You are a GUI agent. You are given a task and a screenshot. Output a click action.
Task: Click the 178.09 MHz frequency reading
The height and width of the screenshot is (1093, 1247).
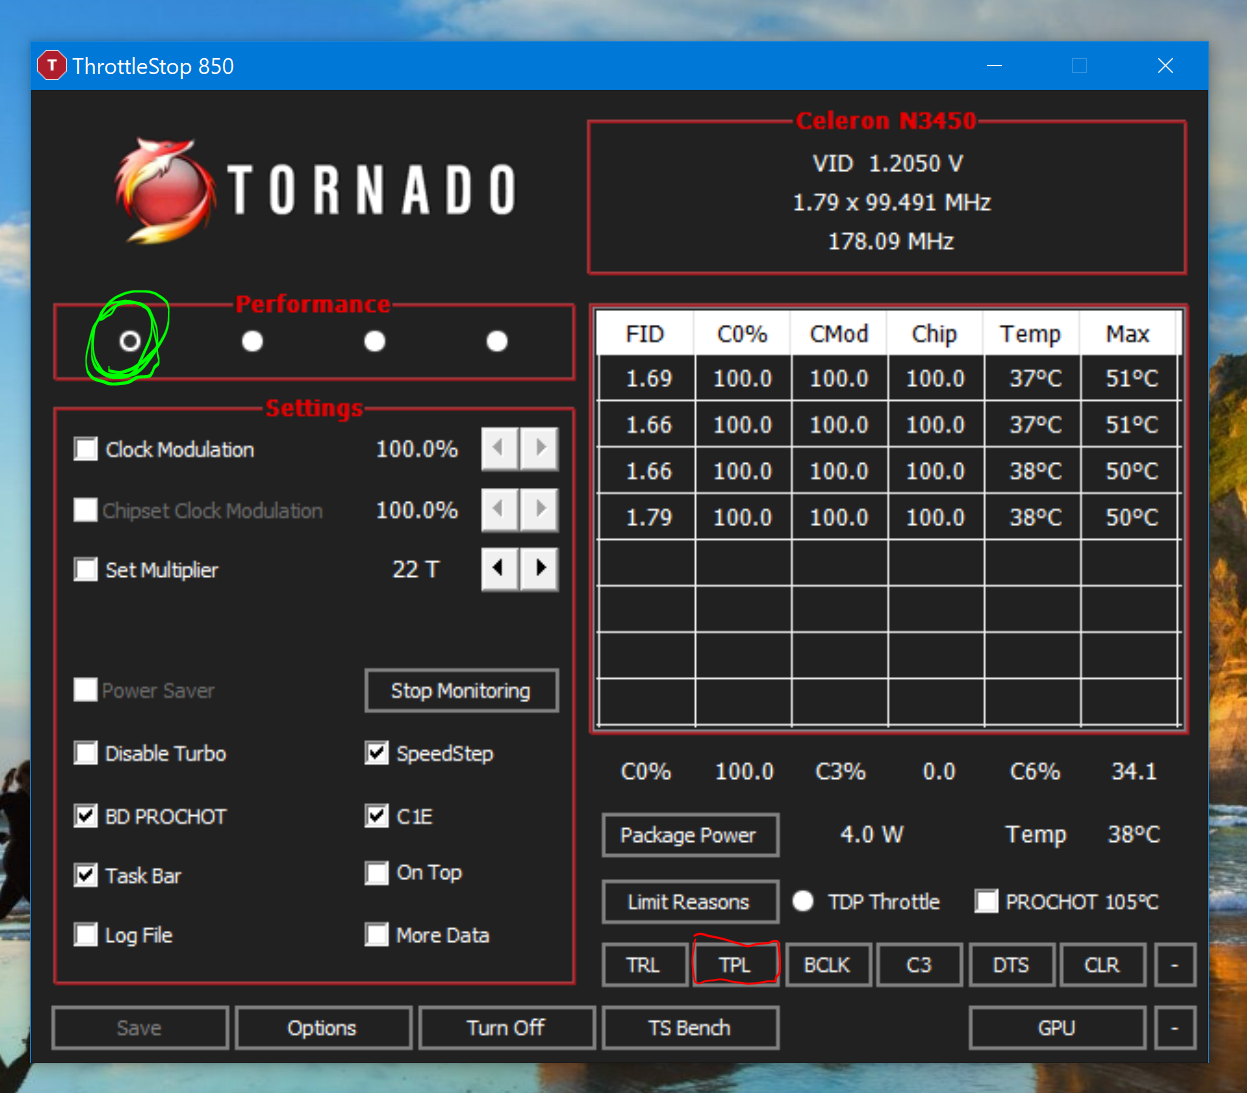click(x=891, y=241)
